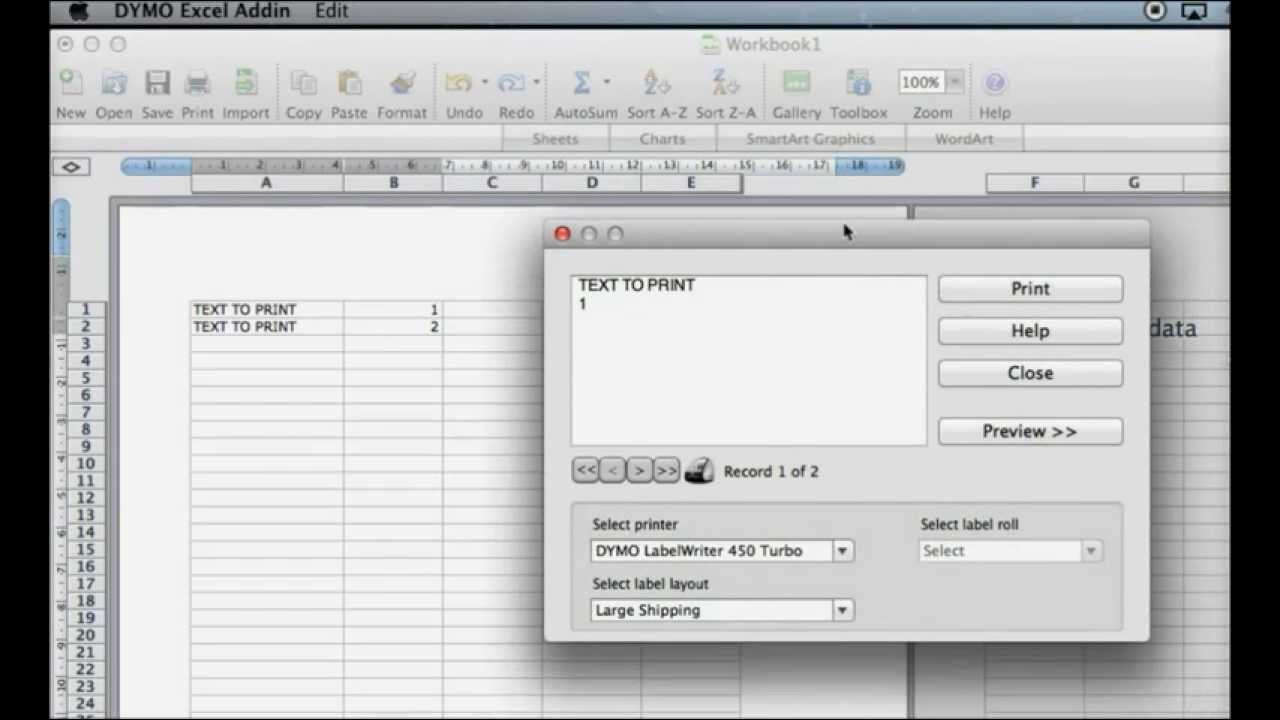1280x720 pixels.
Task: Click cell B1 with value 1
Action: click(x=393, y=310)
